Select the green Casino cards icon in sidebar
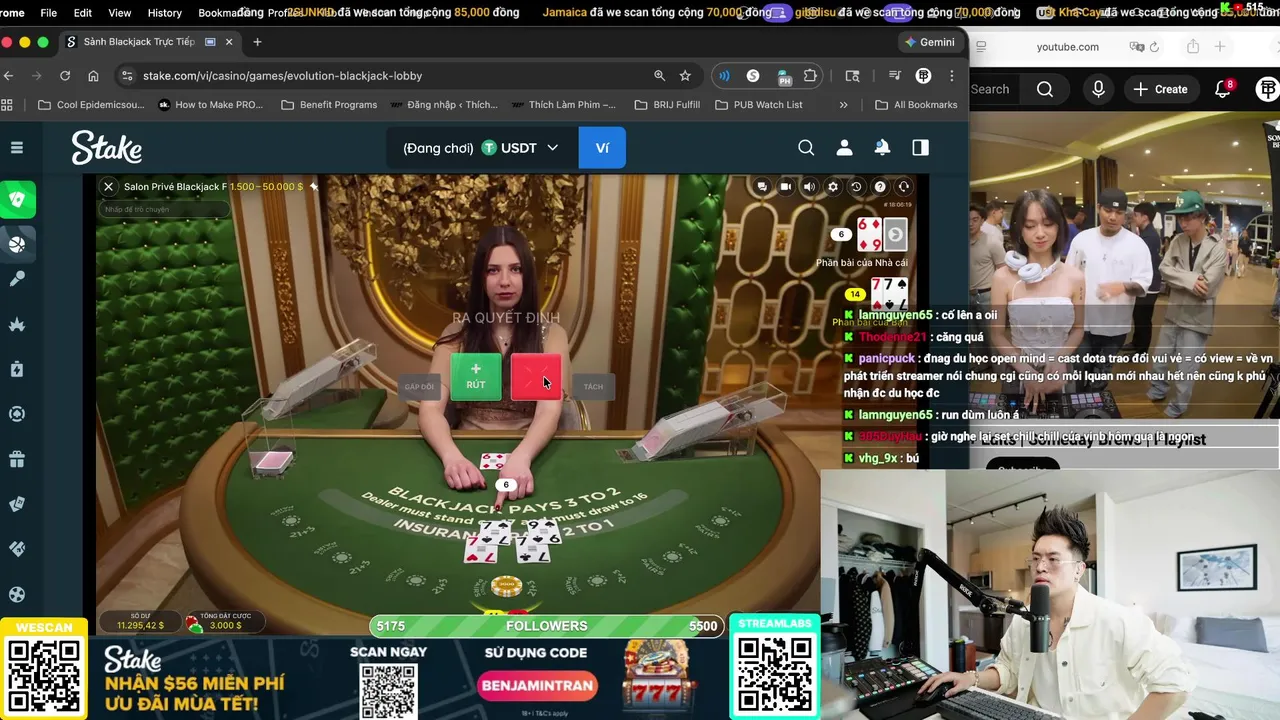 pyautogui.click(x=17, y=199)
